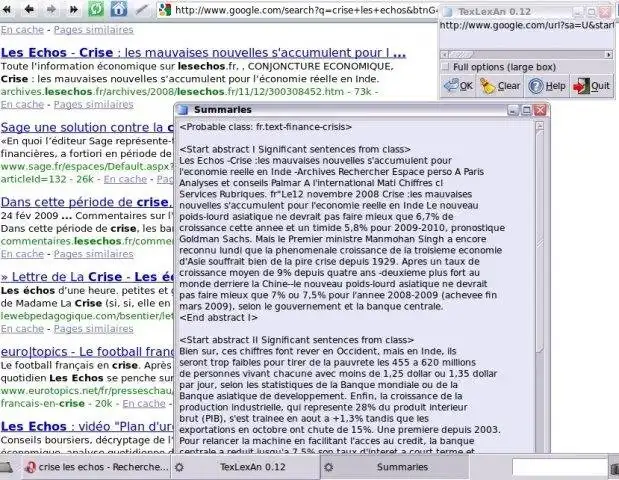
Task: Click 'En cache' under commentaires.lesechos.fr result
Action: click(x=22, y=254)
